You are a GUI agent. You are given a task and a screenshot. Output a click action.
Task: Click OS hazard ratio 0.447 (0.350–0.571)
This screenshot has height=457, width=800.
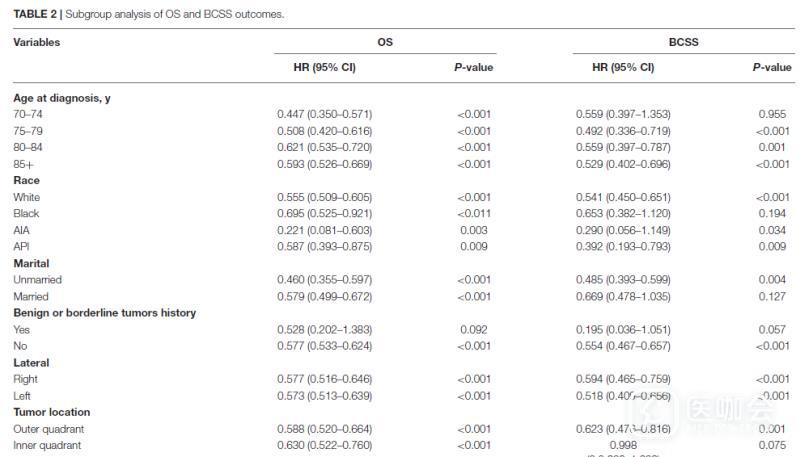(324, 115)
